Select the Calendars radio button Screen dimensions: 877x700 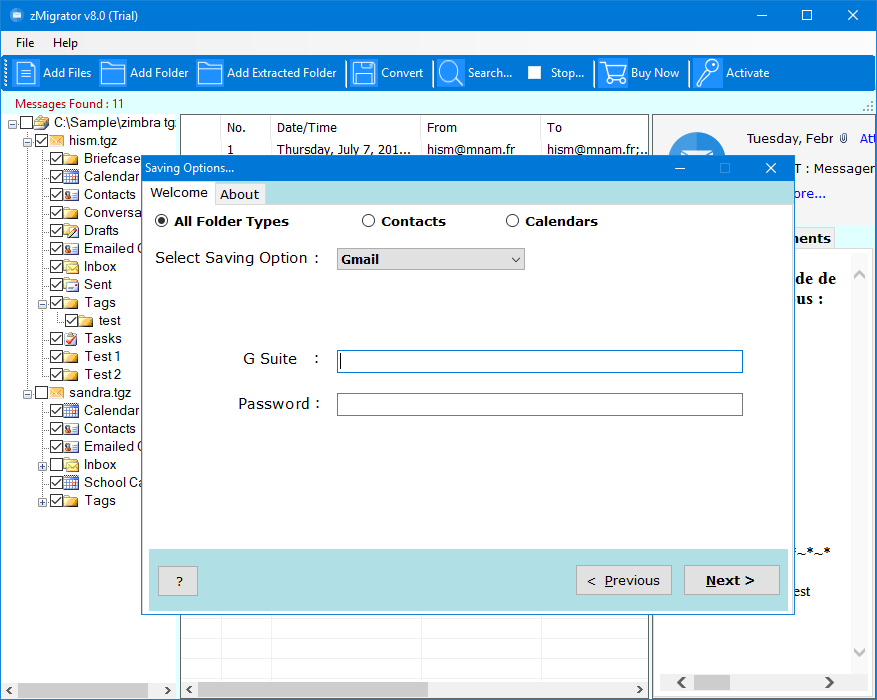tap(512, 221)
